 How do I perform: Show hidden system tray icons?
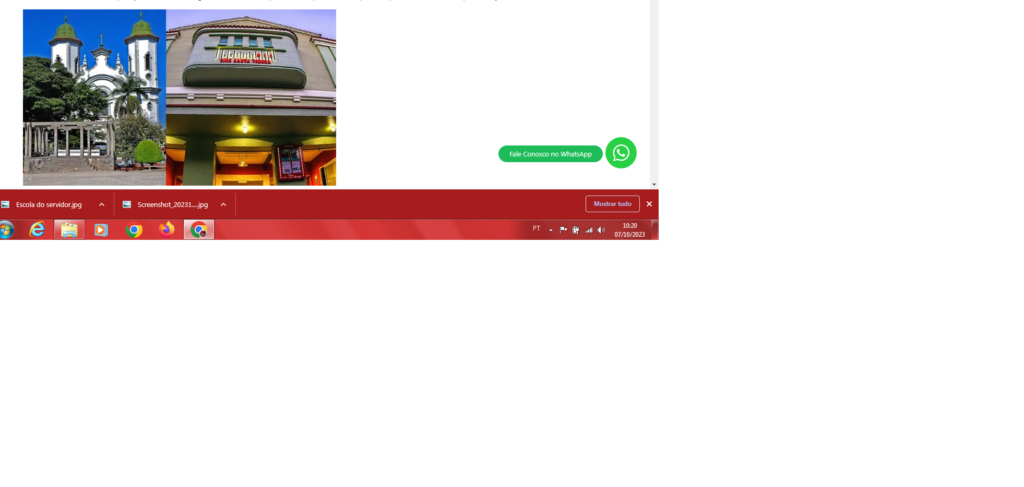click(x=550, y=230)
